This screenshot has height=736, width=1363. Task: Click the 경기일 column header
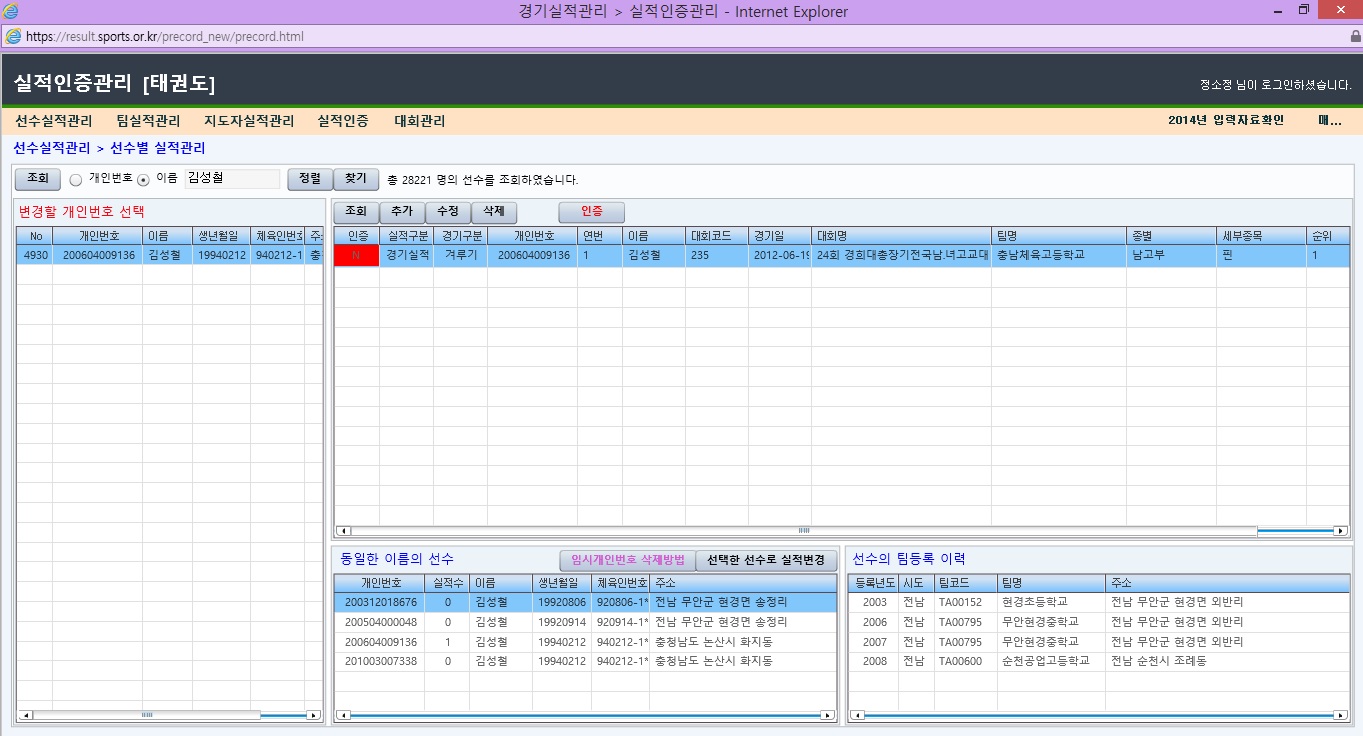coord(779,236)
